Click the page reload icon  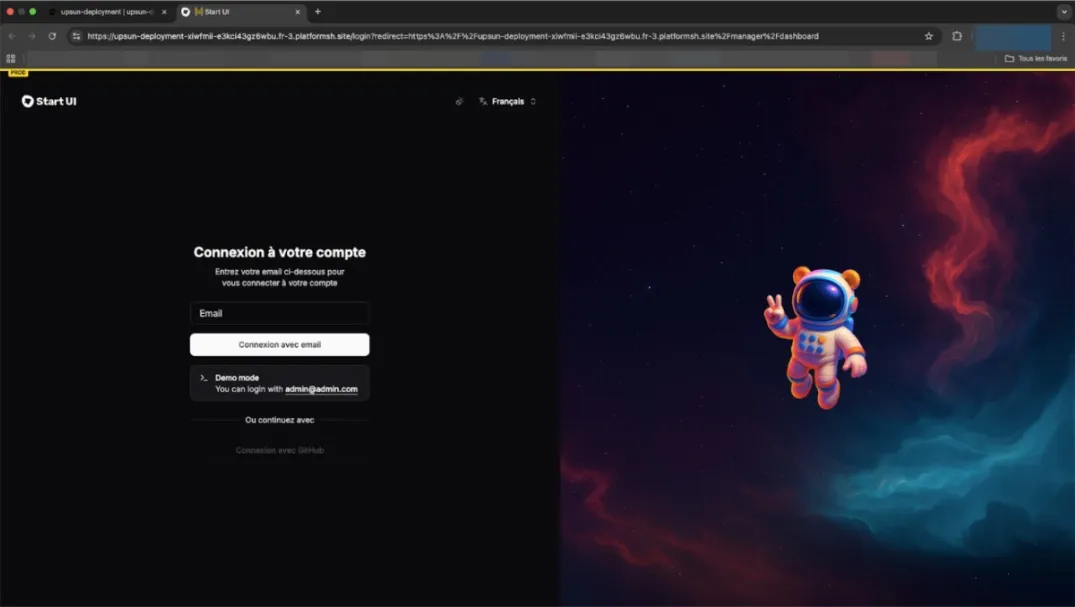pos(52,35)
